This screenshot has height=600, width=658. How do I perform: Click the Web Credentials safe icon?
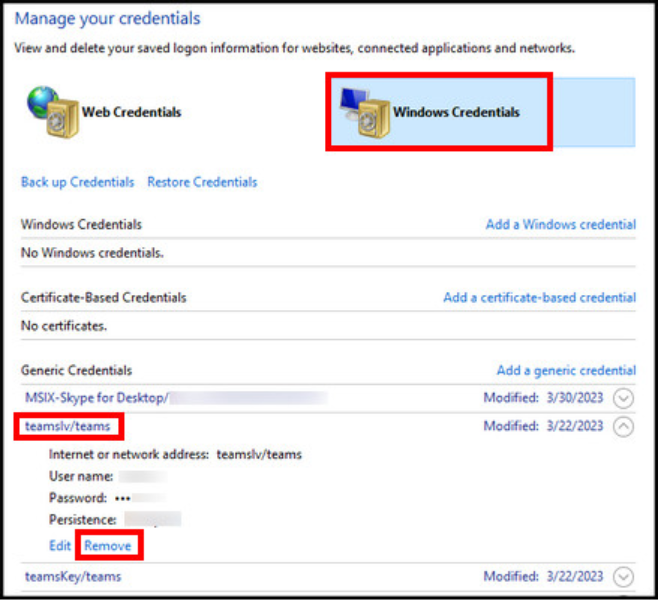(x=53, y=112)
